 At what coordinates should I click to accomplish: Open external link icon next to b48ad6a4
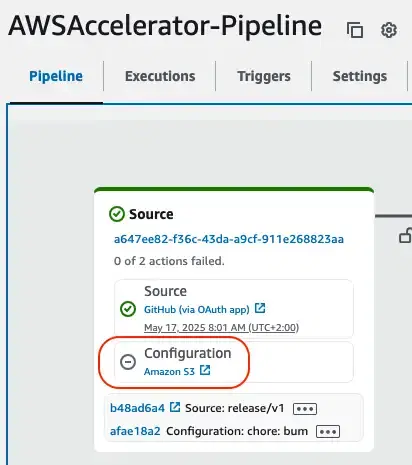coord(175,407)
